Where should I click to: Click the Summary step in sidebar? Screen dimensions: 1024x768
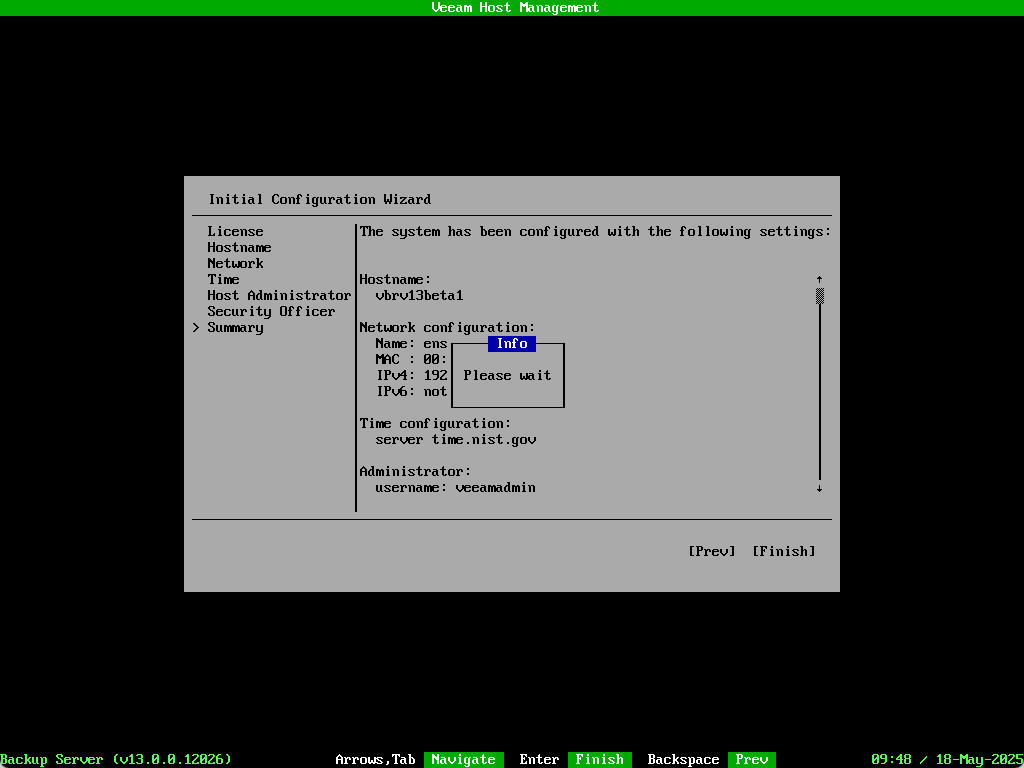click(x=235, y=327)
